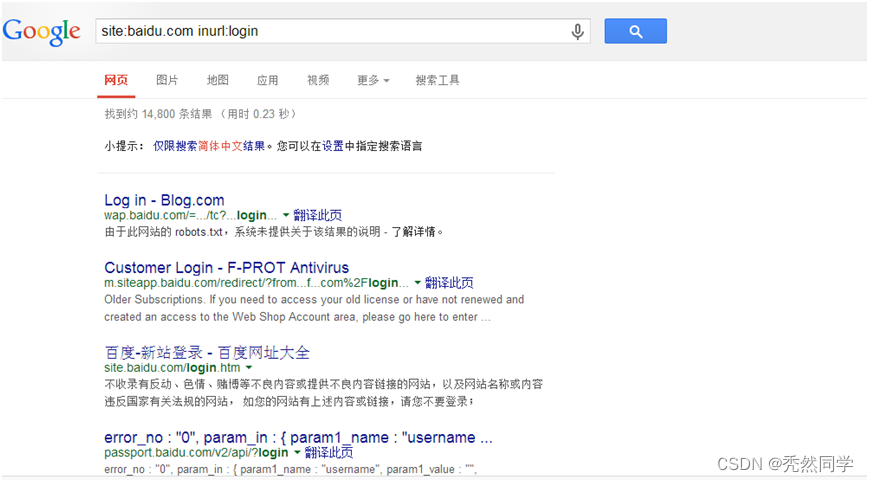Click the microphone voice search icon
The width and height of the screenshot is (869, 482).
click(x=577, y=32)
